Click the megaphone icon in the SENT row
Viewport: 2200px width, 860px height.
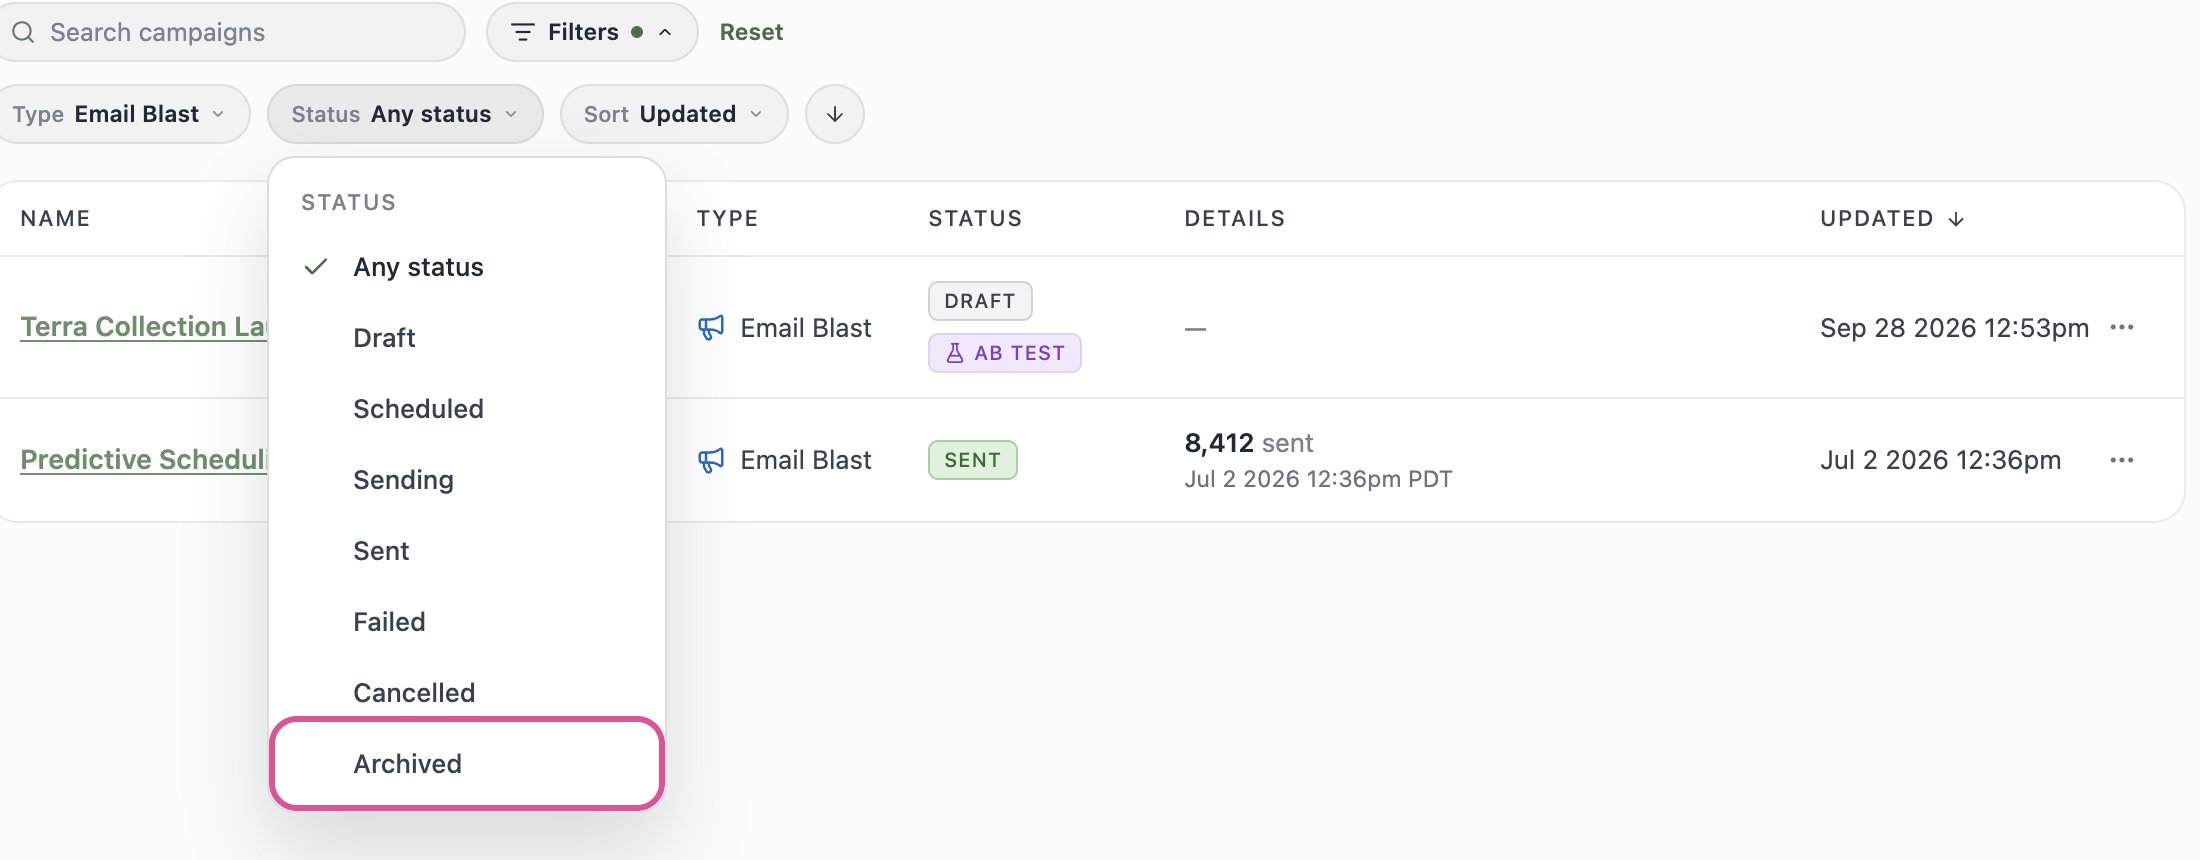coord(711,460)
